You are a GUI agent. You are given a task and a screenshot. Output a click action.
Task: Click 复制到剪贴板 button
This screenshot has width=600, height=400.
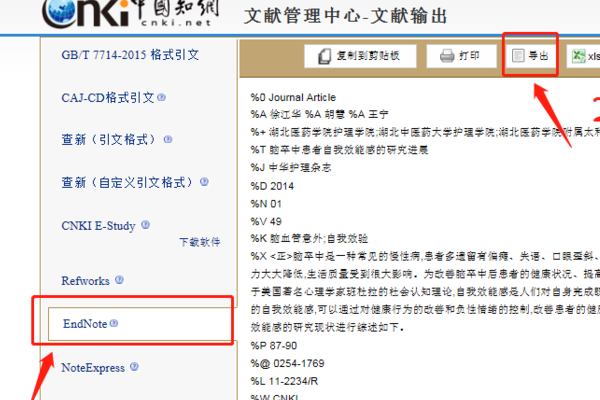[x=360, y=56]
